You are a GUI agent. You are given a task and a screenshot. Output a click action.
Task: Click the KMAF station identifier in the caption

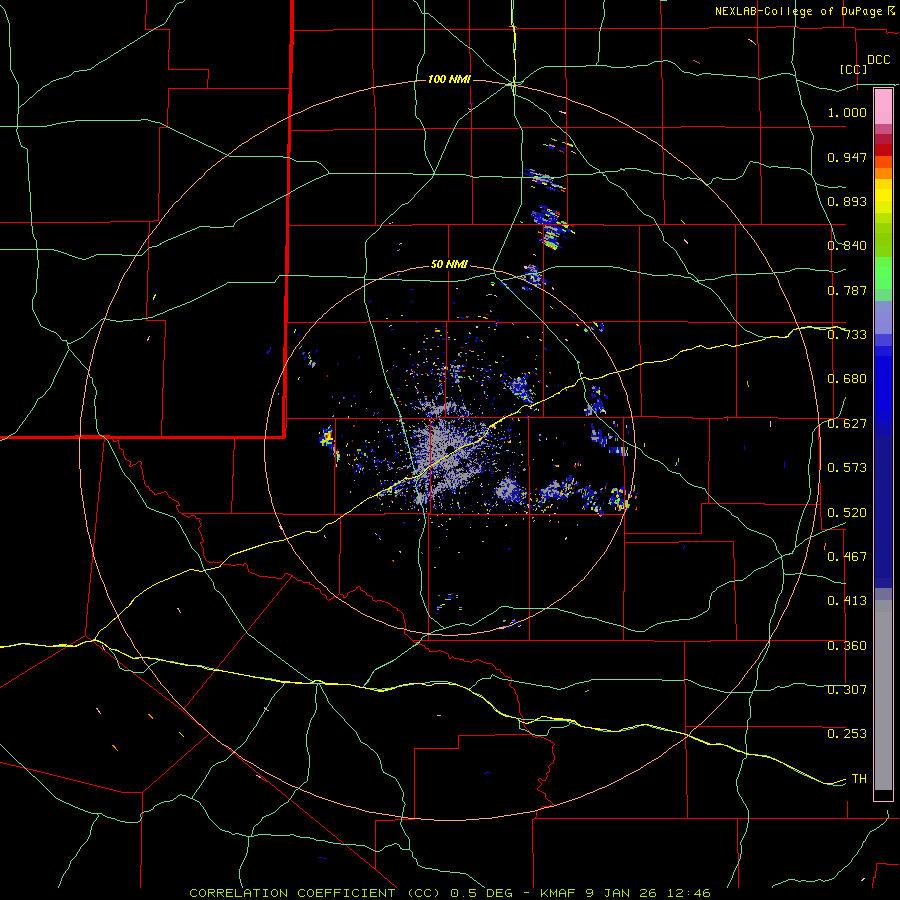point(559,893)
